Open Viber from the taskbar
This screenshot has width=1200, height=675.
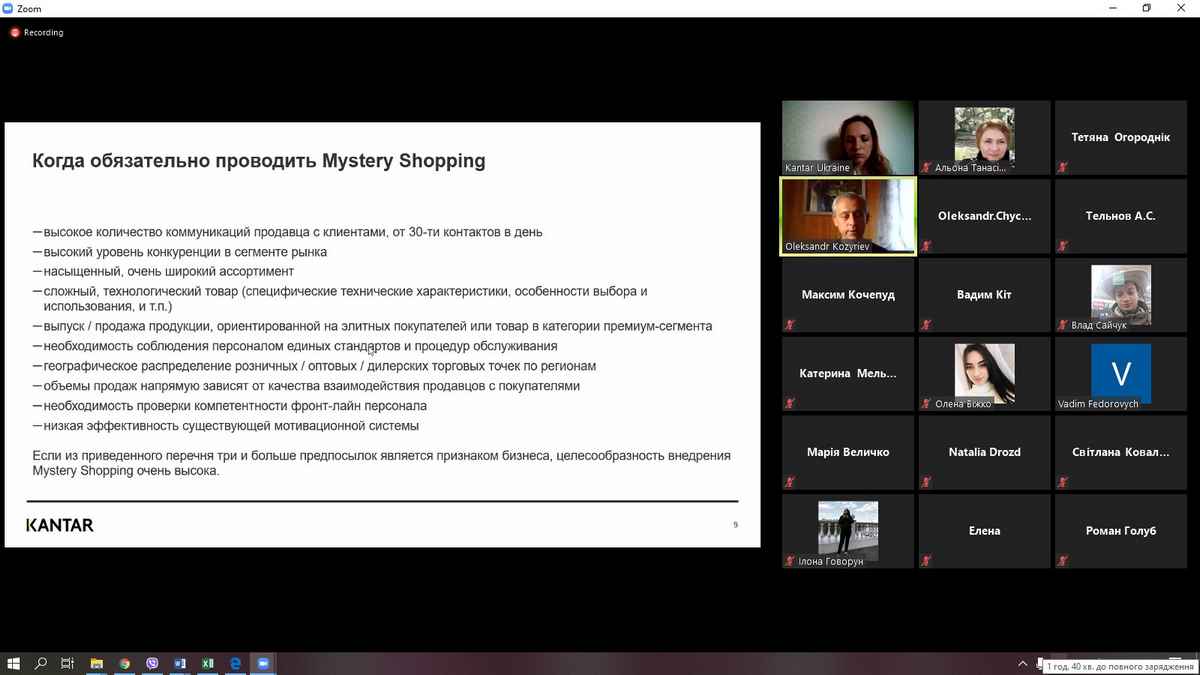click(152, 663)
